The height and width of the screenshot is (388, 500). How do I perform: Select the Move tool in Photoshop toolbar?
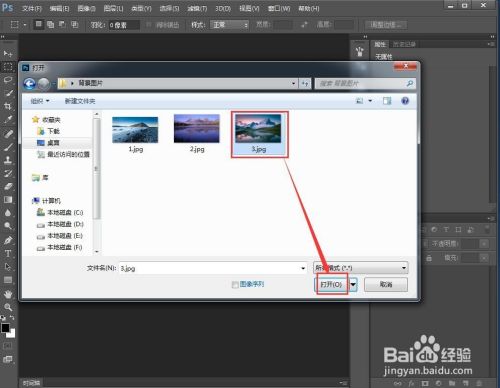(x=8, y=53)
